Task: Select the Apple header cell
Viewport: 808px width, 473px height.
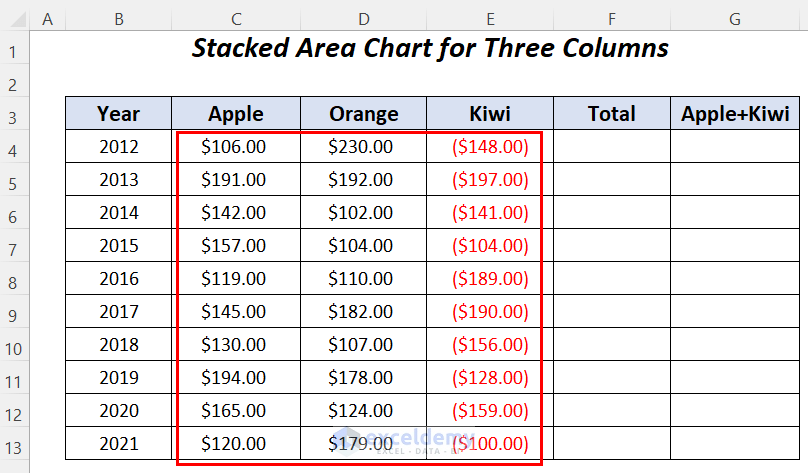Action: click(x=236, y=114)
